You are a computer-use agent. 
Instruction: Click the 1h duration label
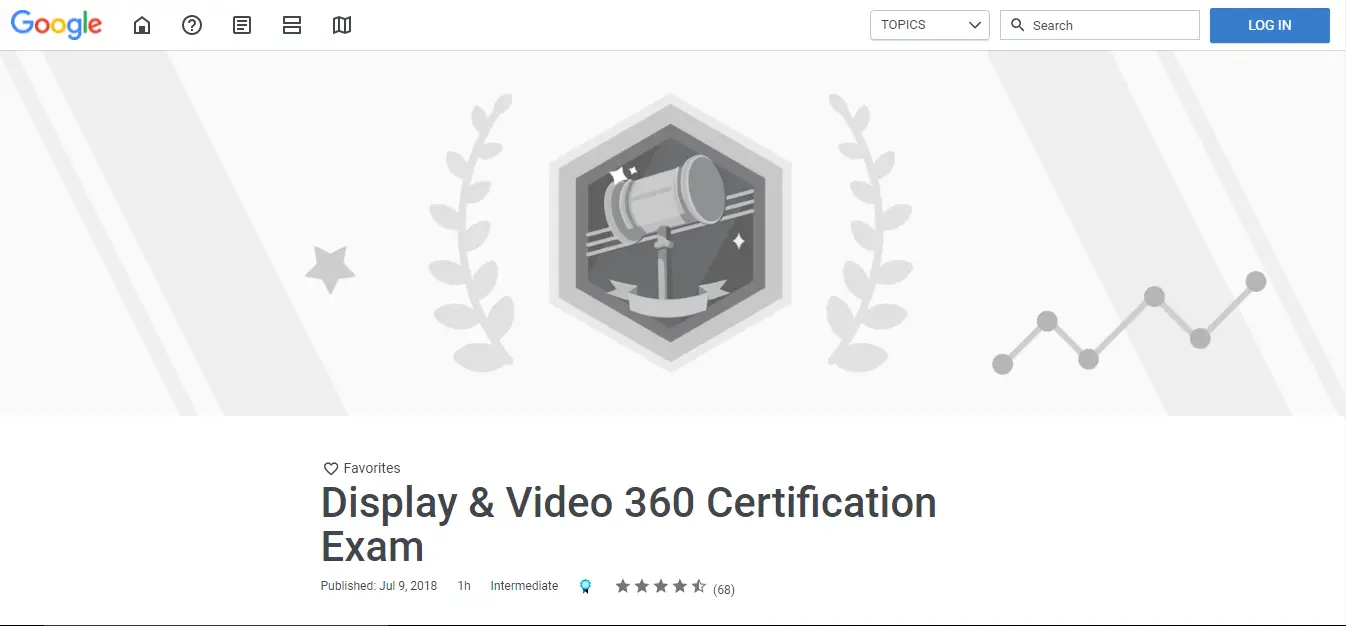[x=464, y=586]
